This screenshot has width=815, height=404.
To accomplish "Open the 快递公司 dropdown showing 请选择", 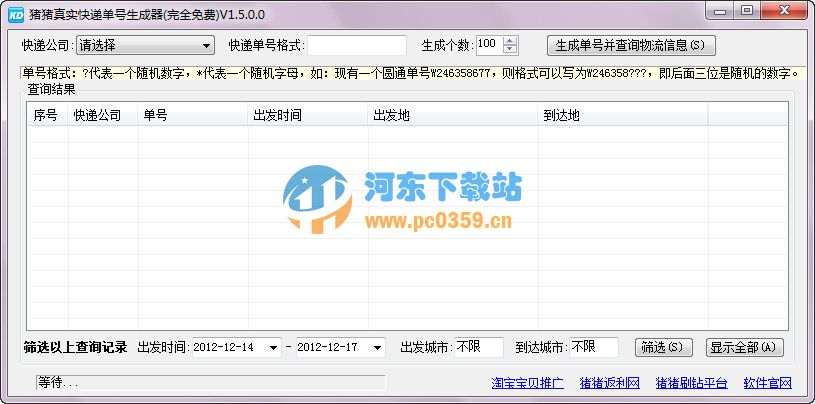I will pyautogui.click(x=145, y=45).
